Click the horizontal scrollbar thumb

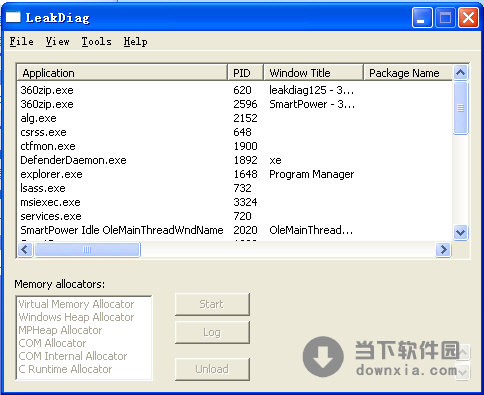coord(87,250)
